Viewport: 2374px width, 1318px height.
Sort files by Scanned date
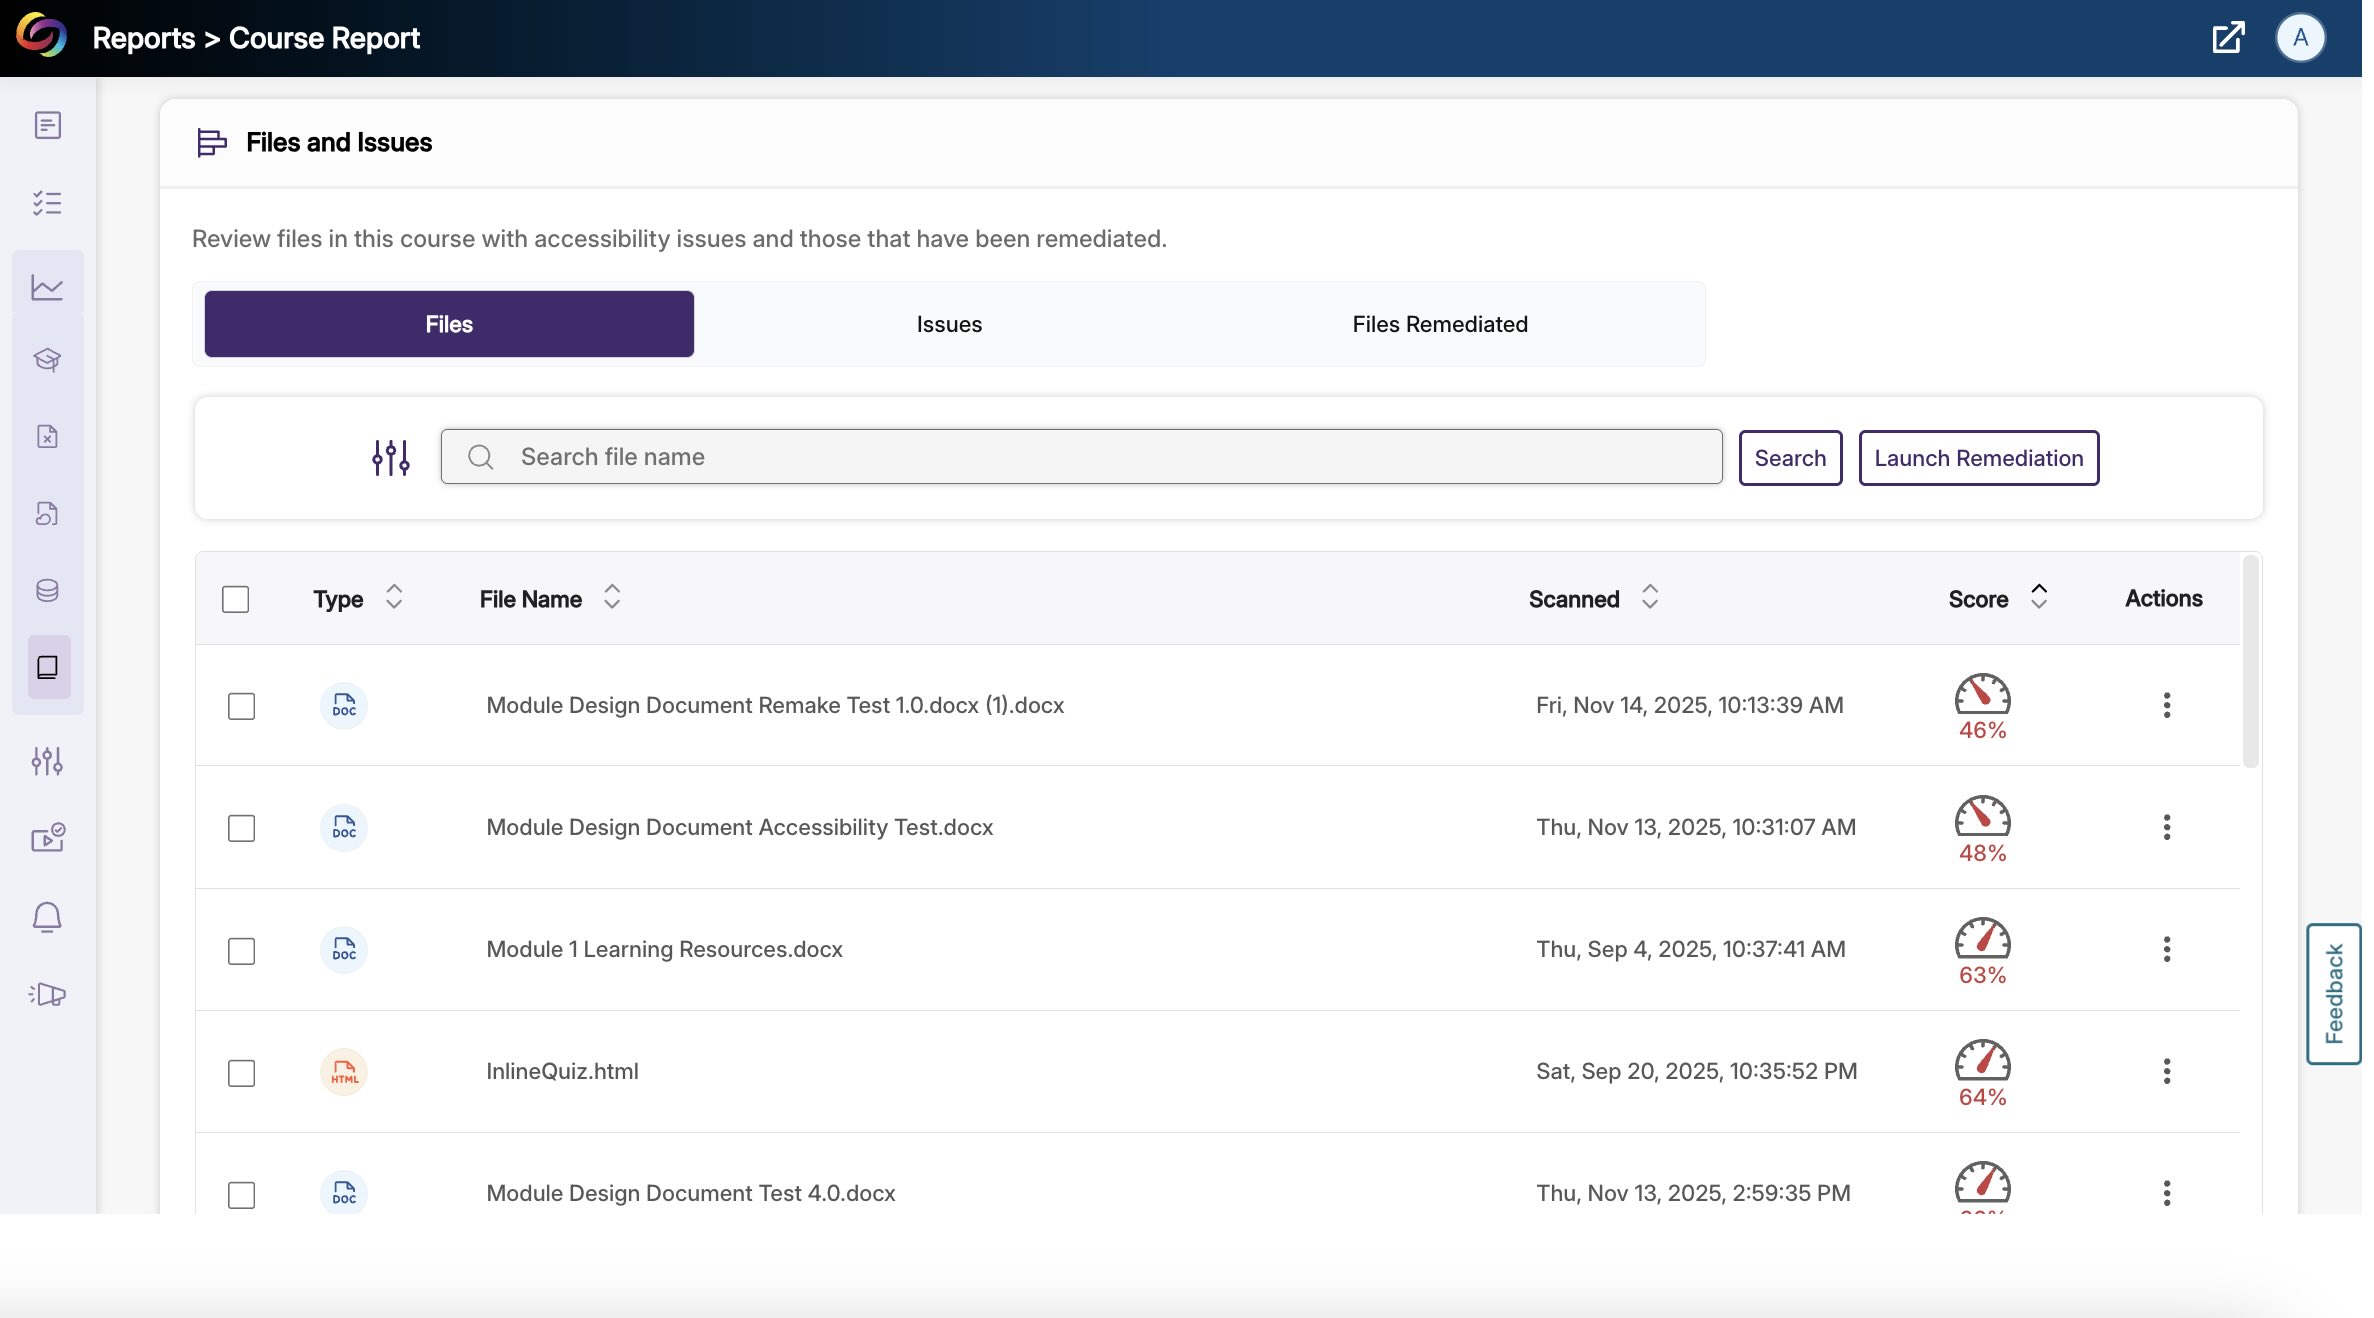(1650, 598)
